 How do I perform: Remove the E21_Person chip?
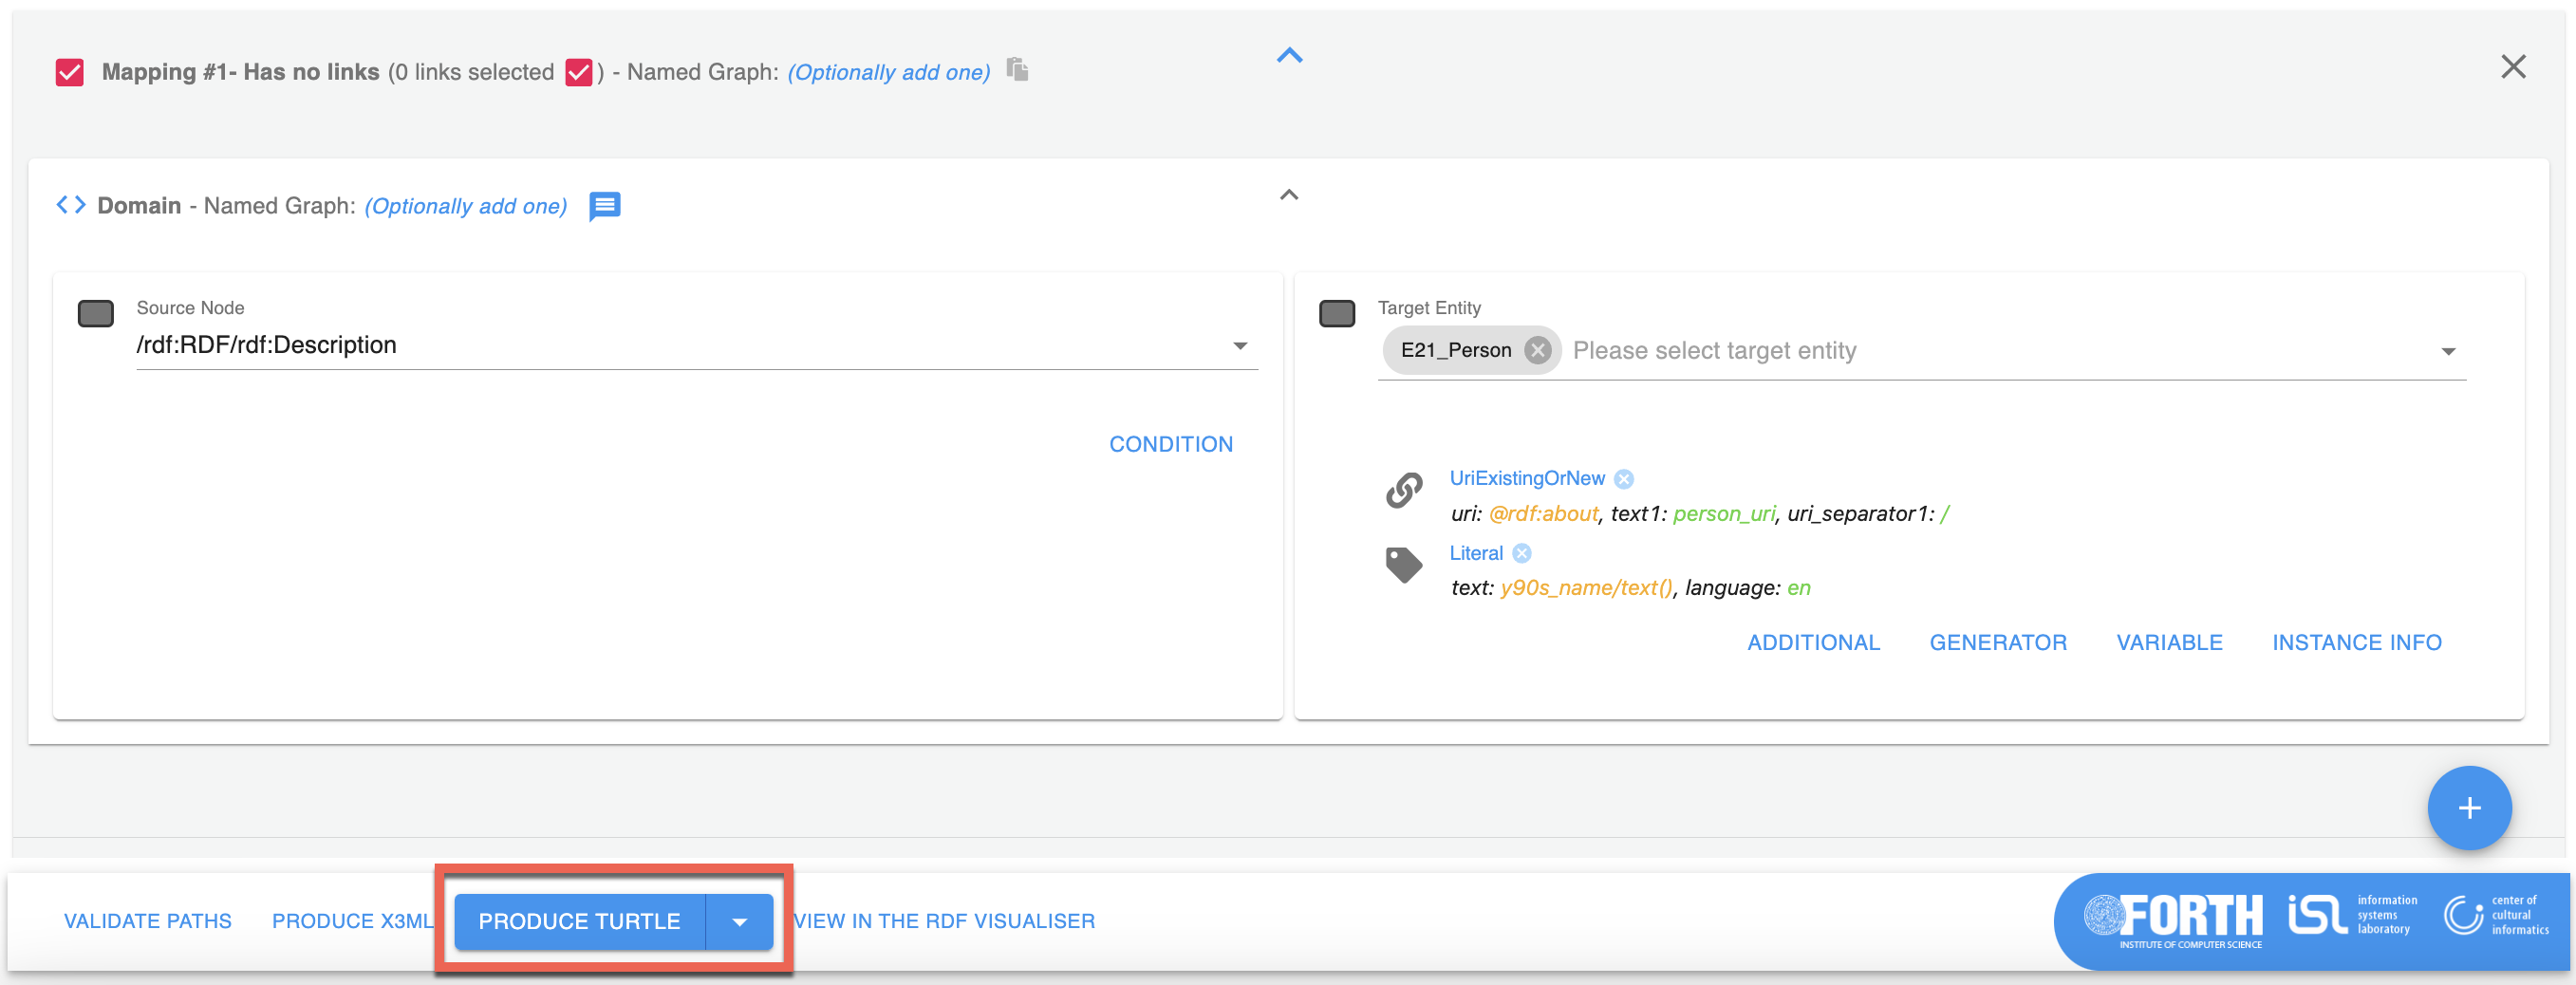click(1538, 350)
